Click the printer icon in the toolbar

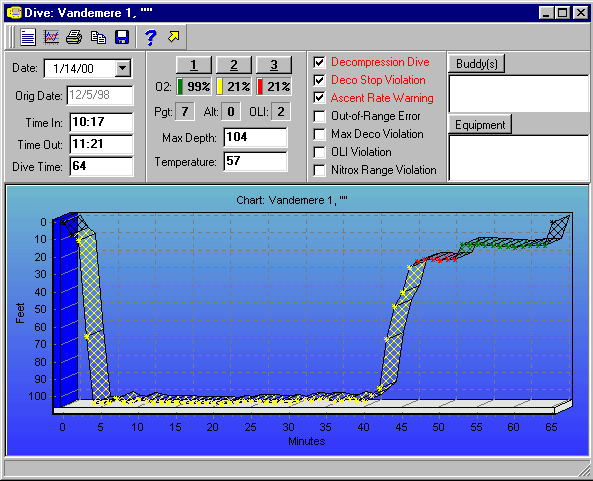click(74, 37)
